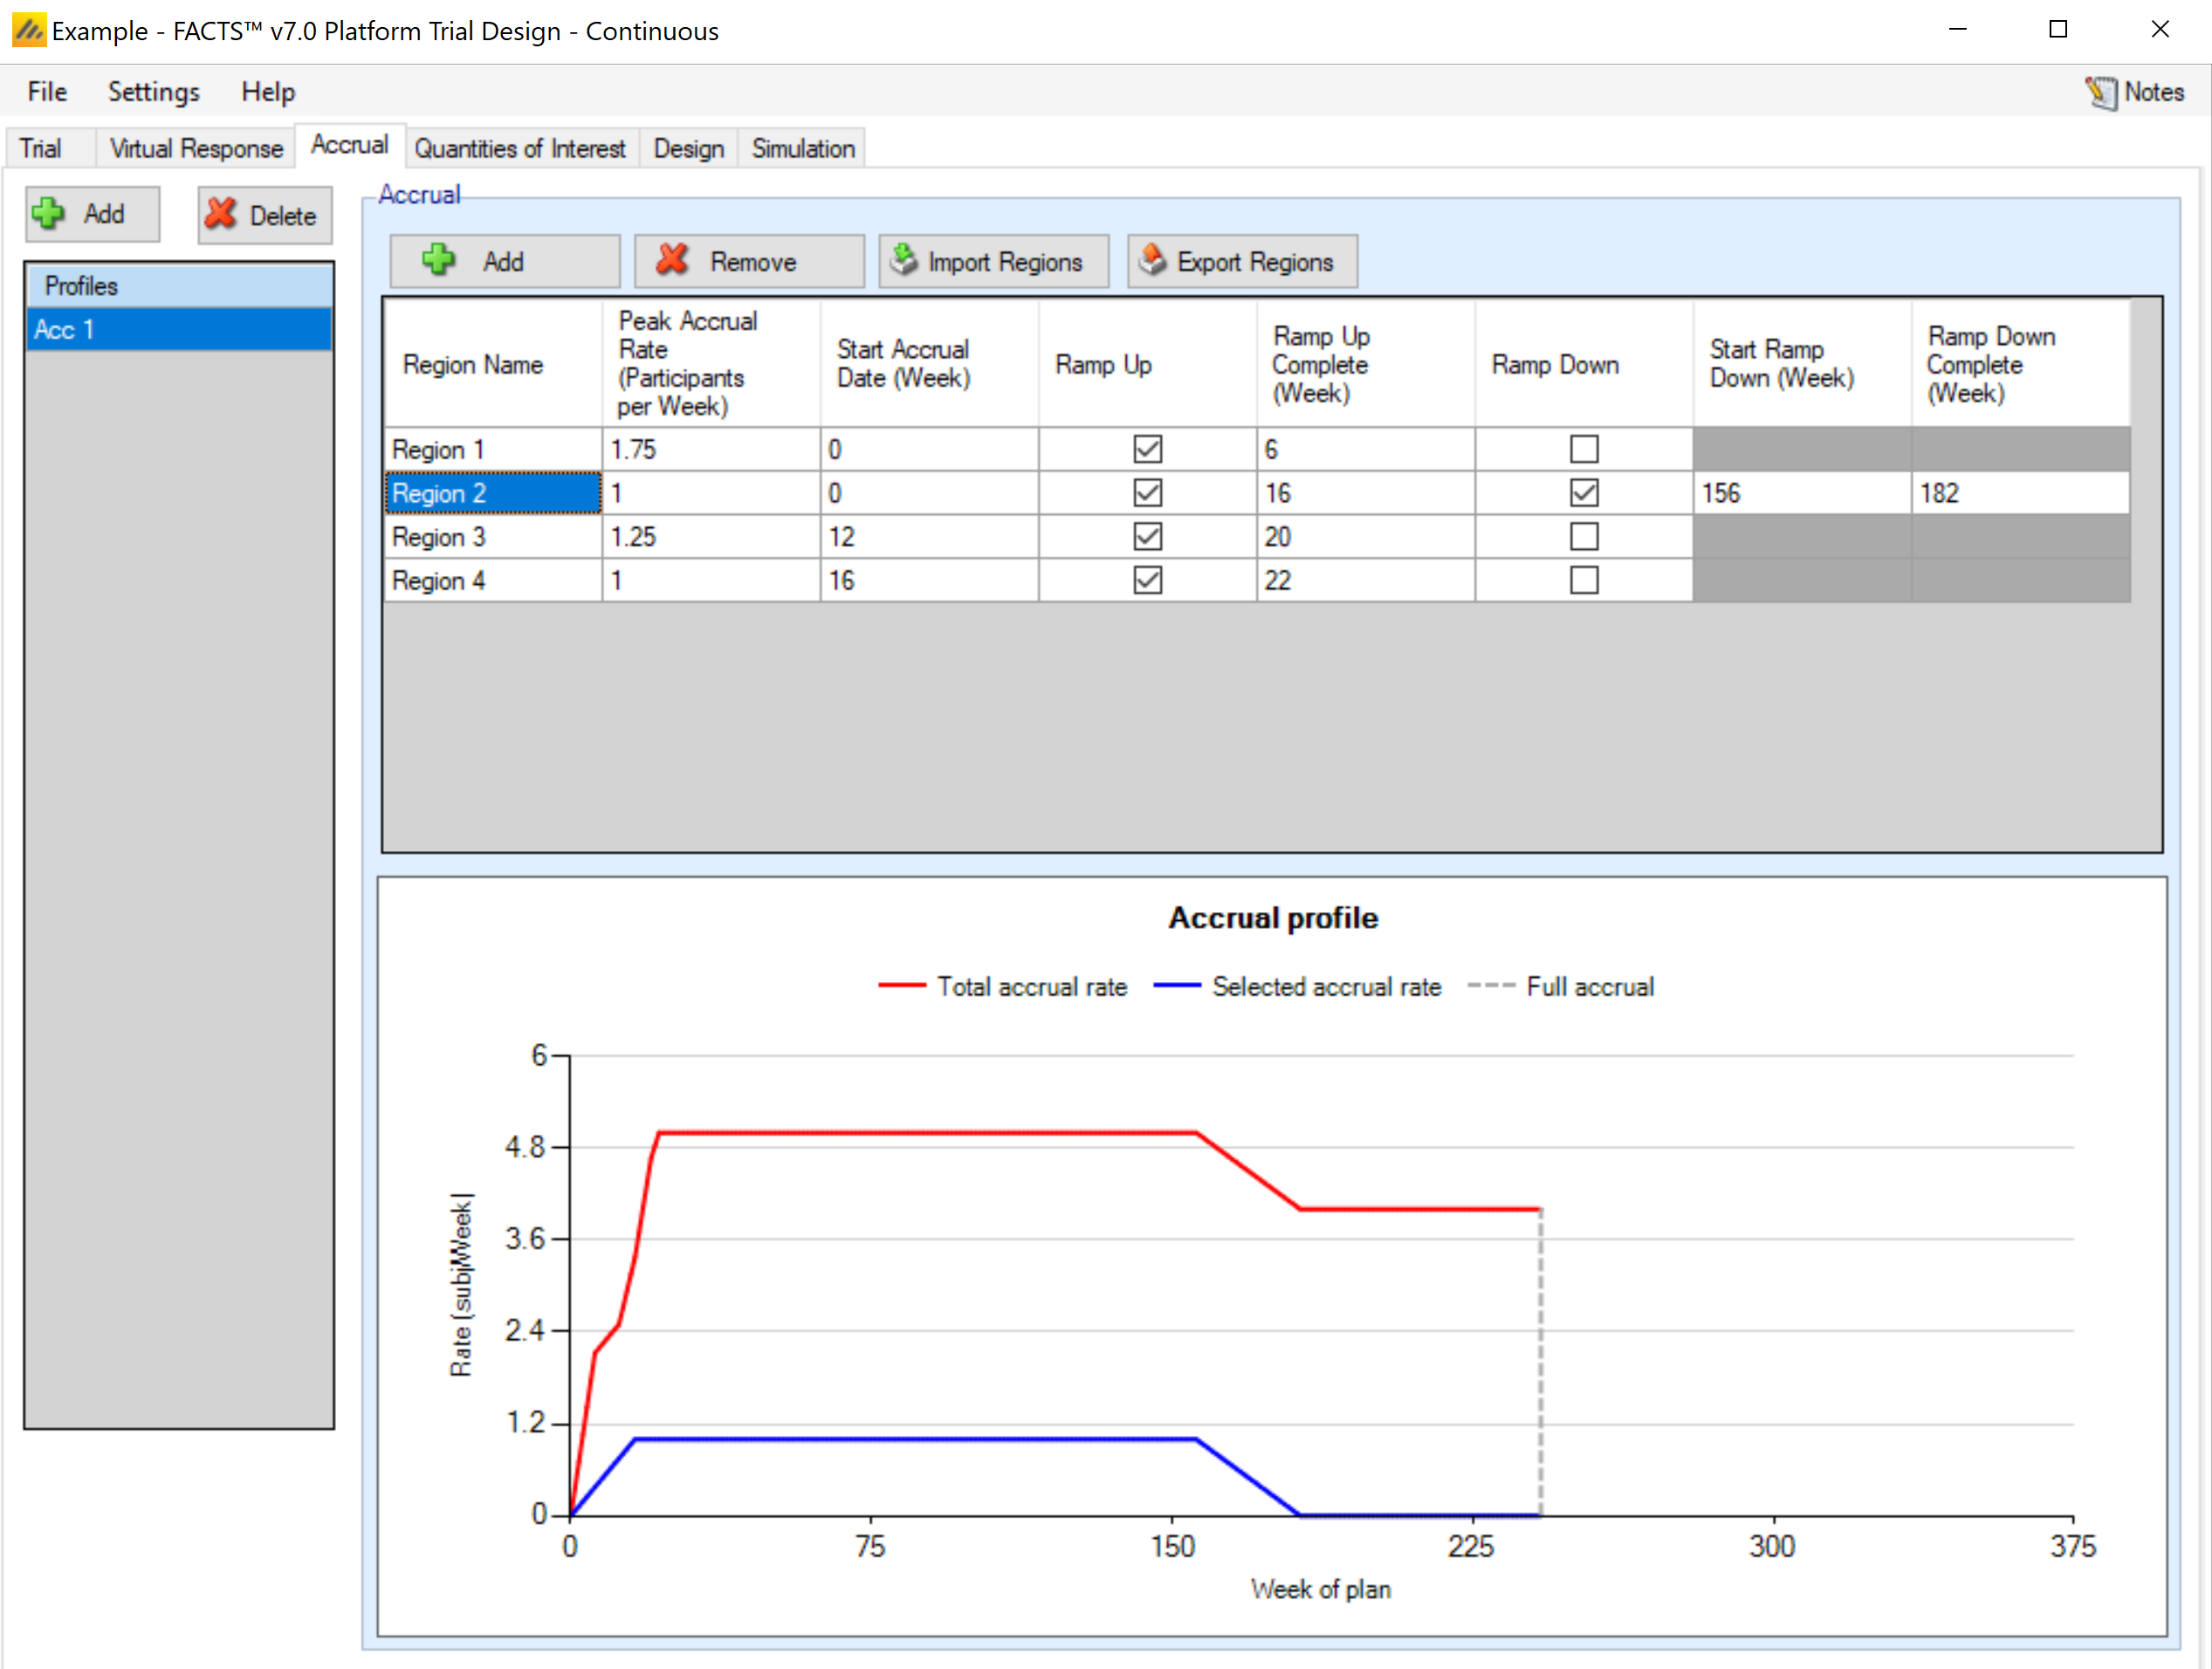Uncheck Ramp Up for Region 1
Image resolution: width=2212 pixels, height=1669 pixels.
click(1147, 449)
